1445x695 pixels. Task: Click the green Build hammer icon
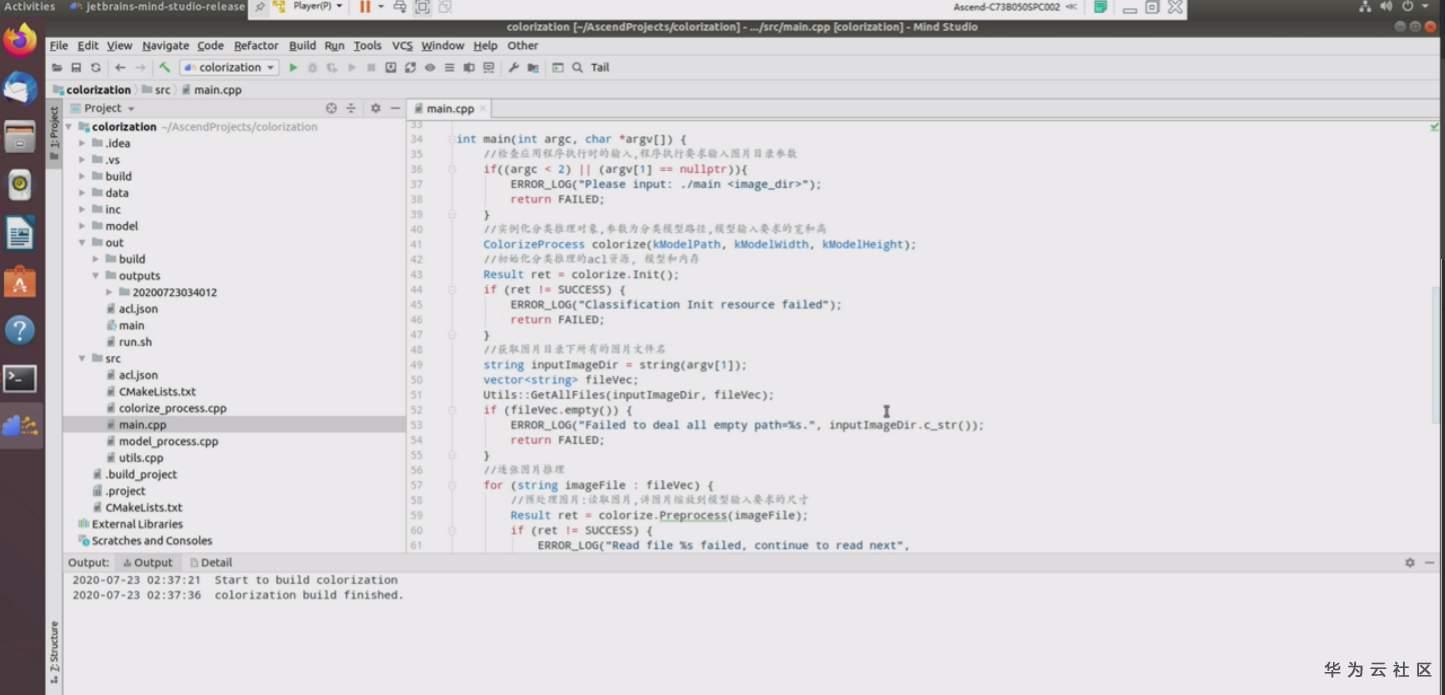point(165,68)
